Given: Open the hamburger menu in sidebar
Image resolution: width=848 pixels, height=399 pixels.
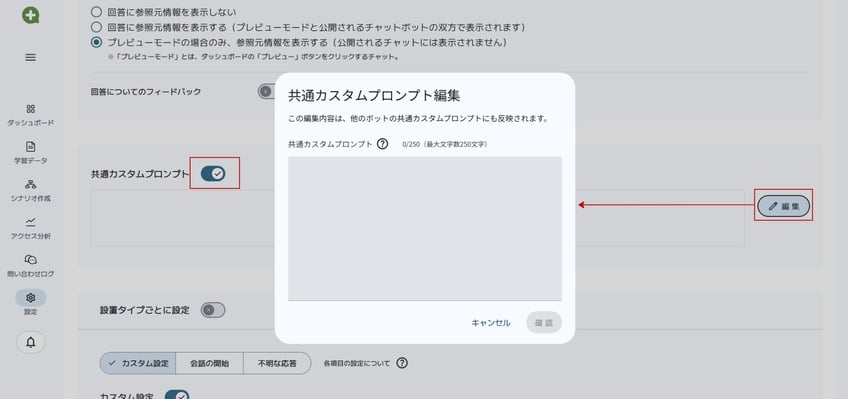Looking at the screenshot, I should click(31, 57).
